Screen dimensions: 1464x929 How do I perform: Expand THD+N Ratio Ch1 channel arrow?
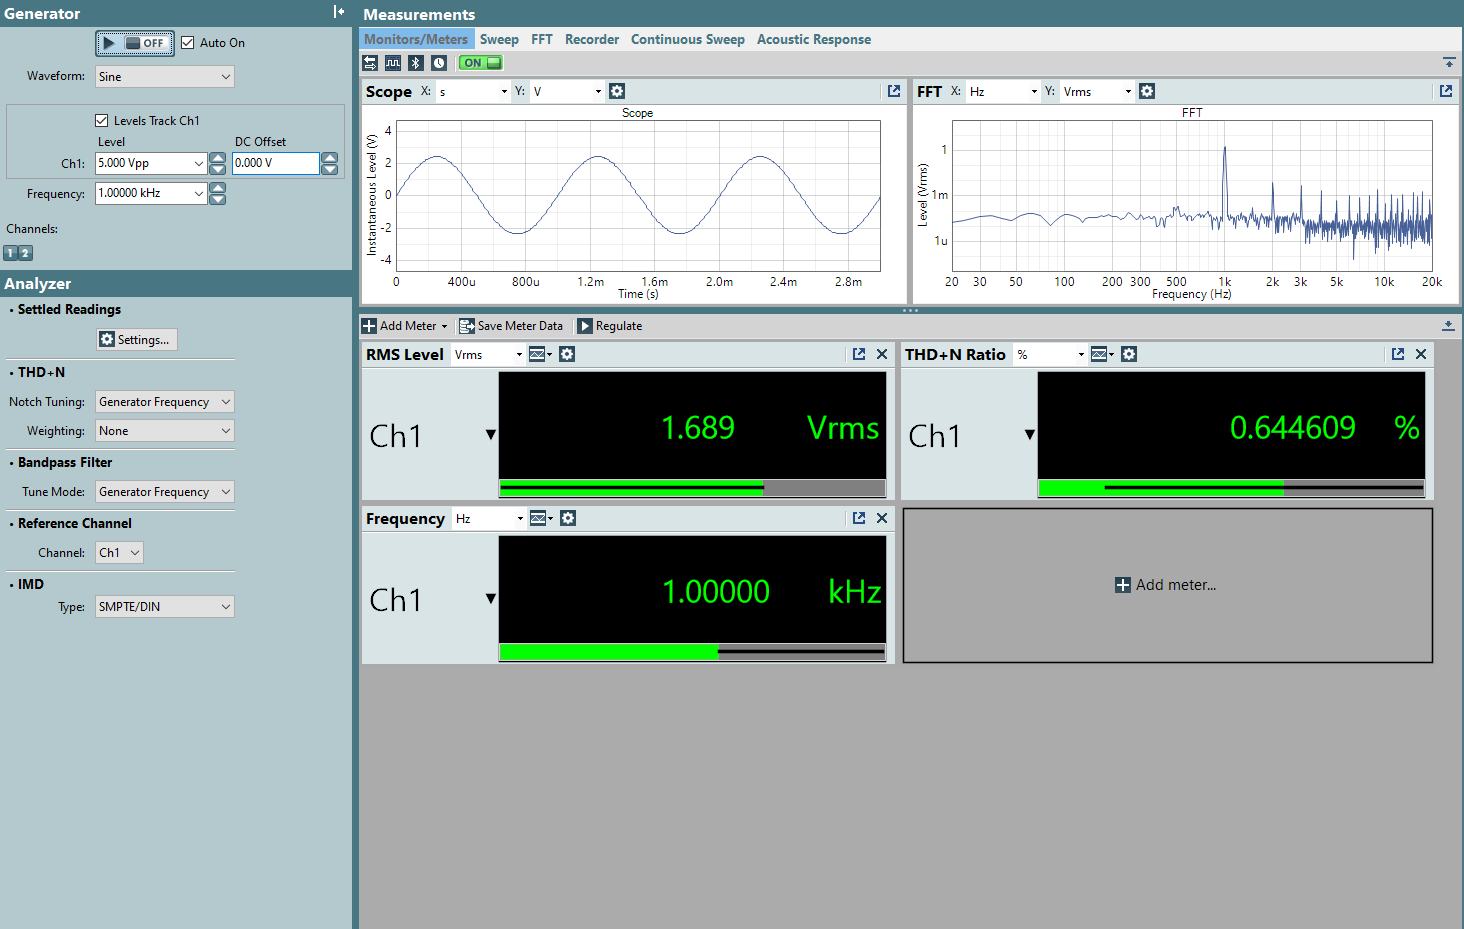click(1030, 434)
